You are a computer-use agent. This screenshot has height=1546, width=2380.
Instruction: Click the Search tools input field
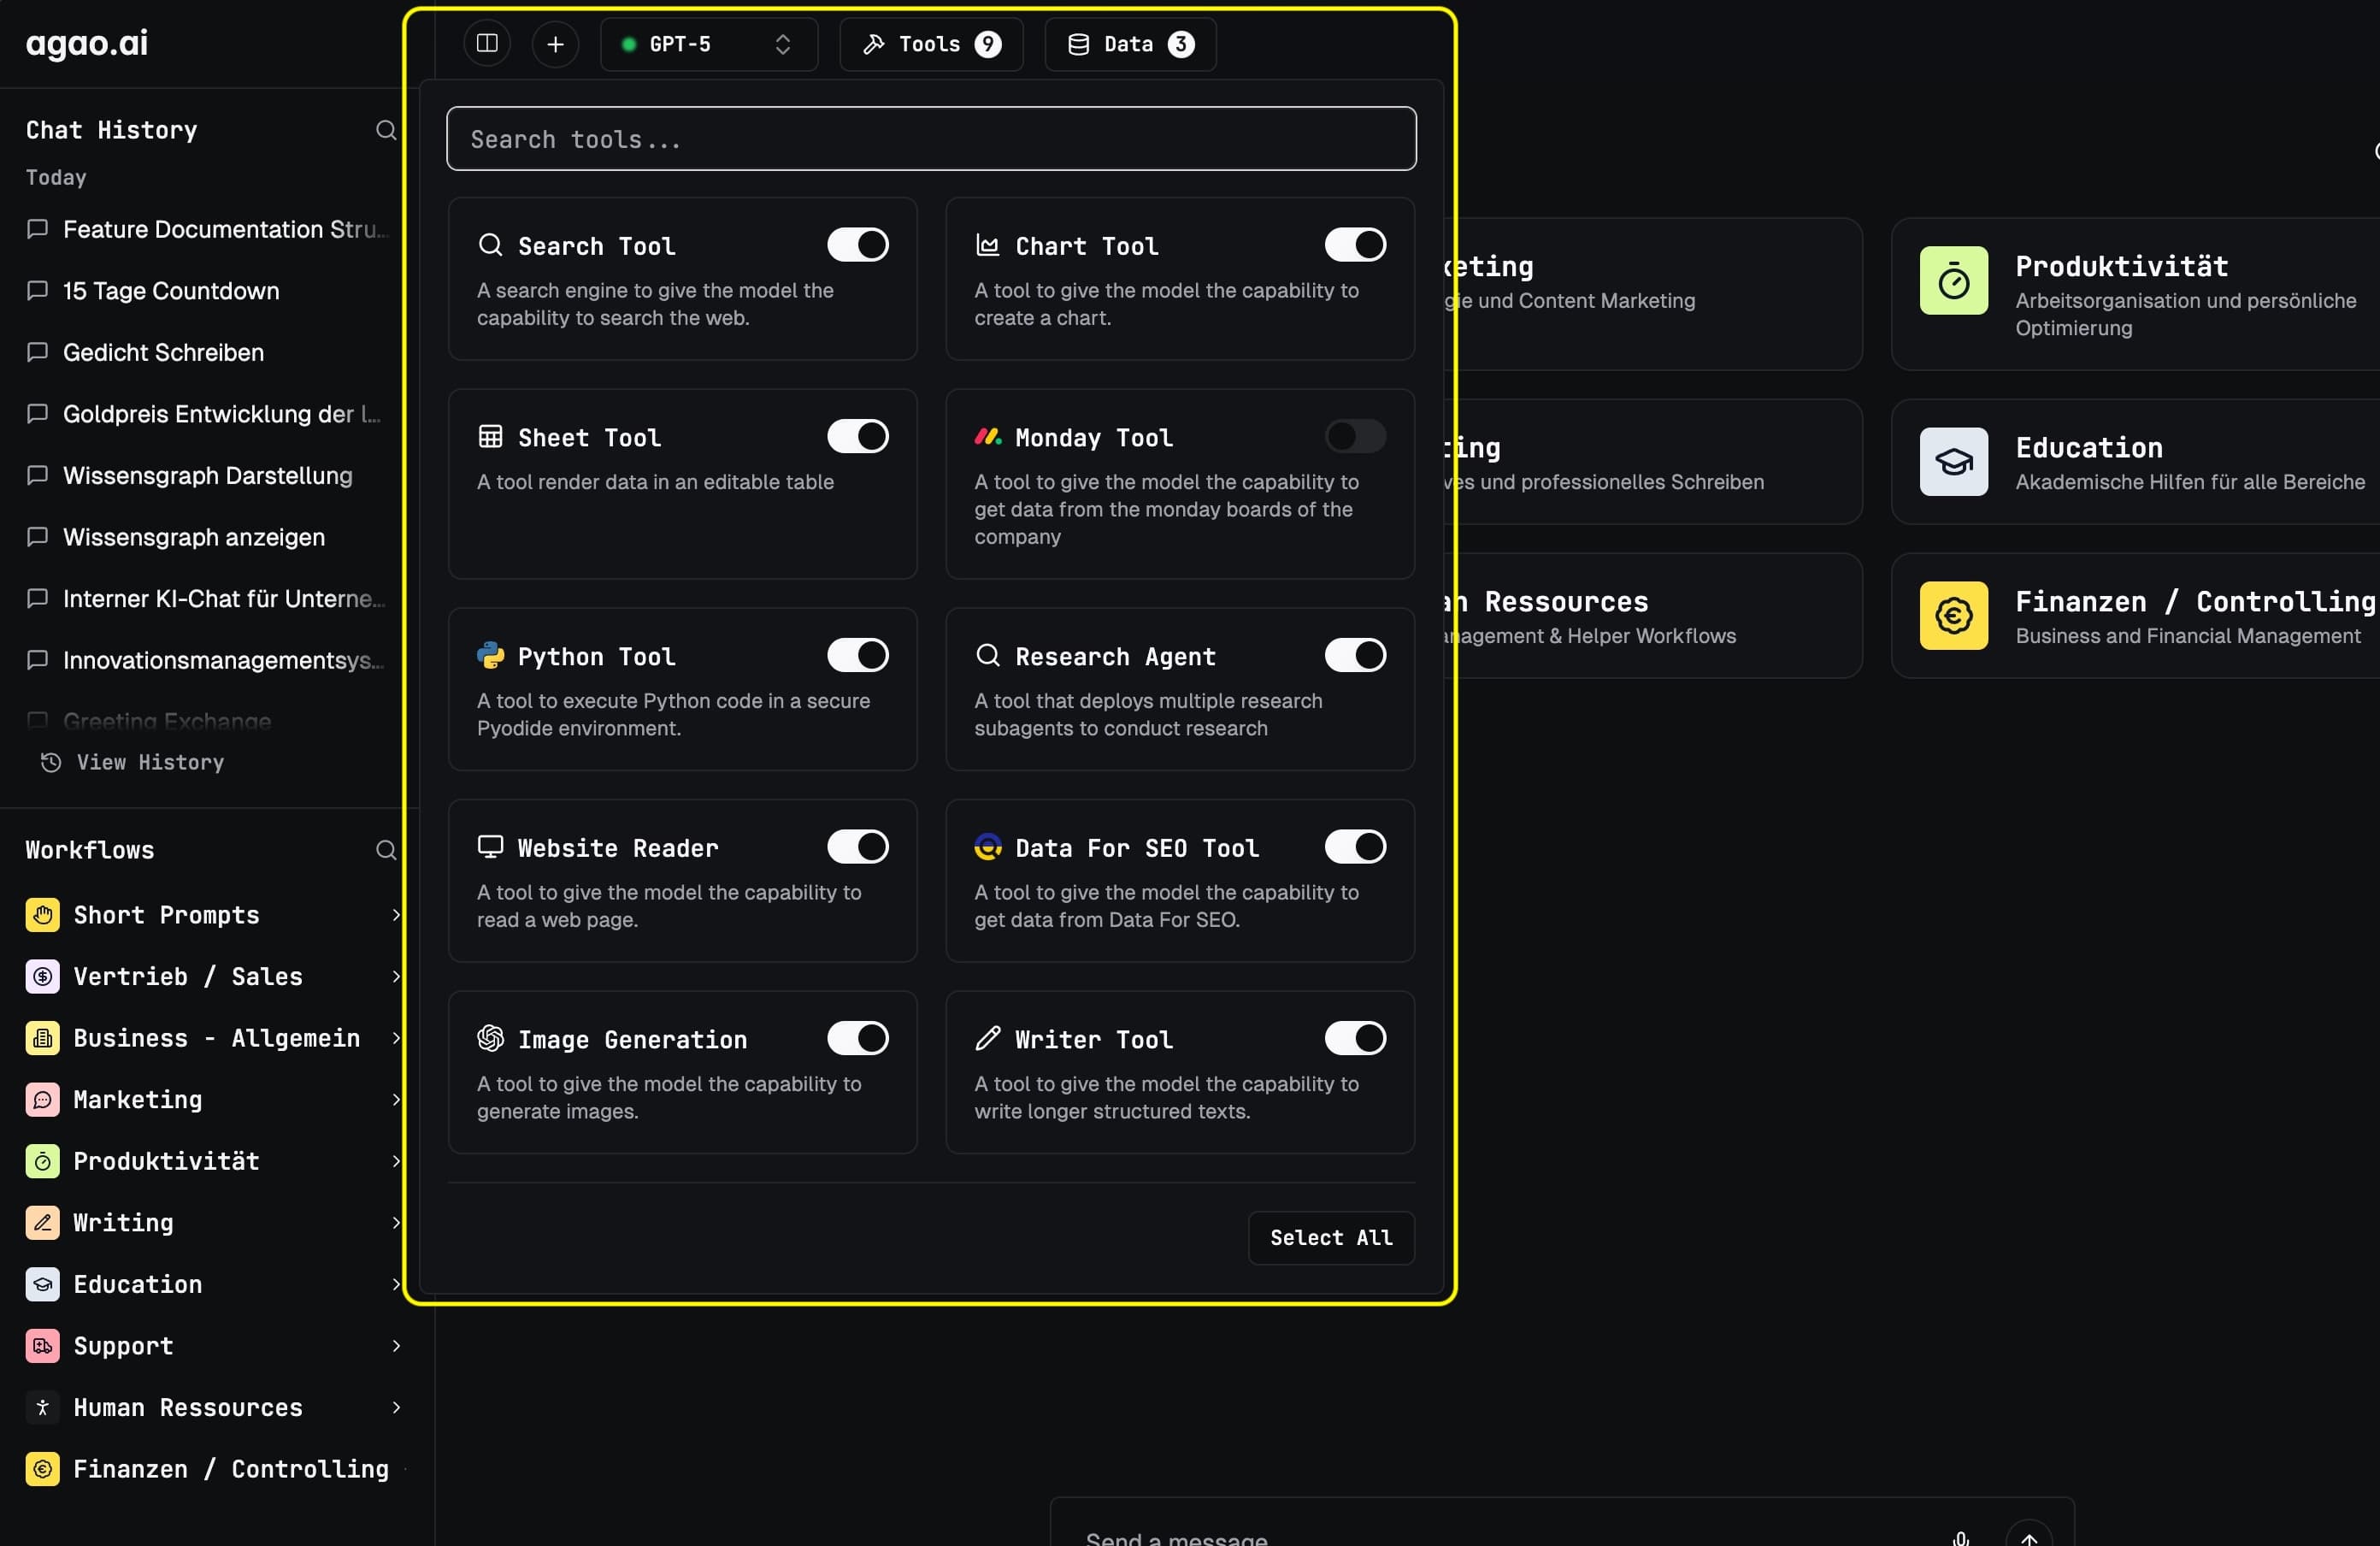pyautogui.click(x=930, y=139)
